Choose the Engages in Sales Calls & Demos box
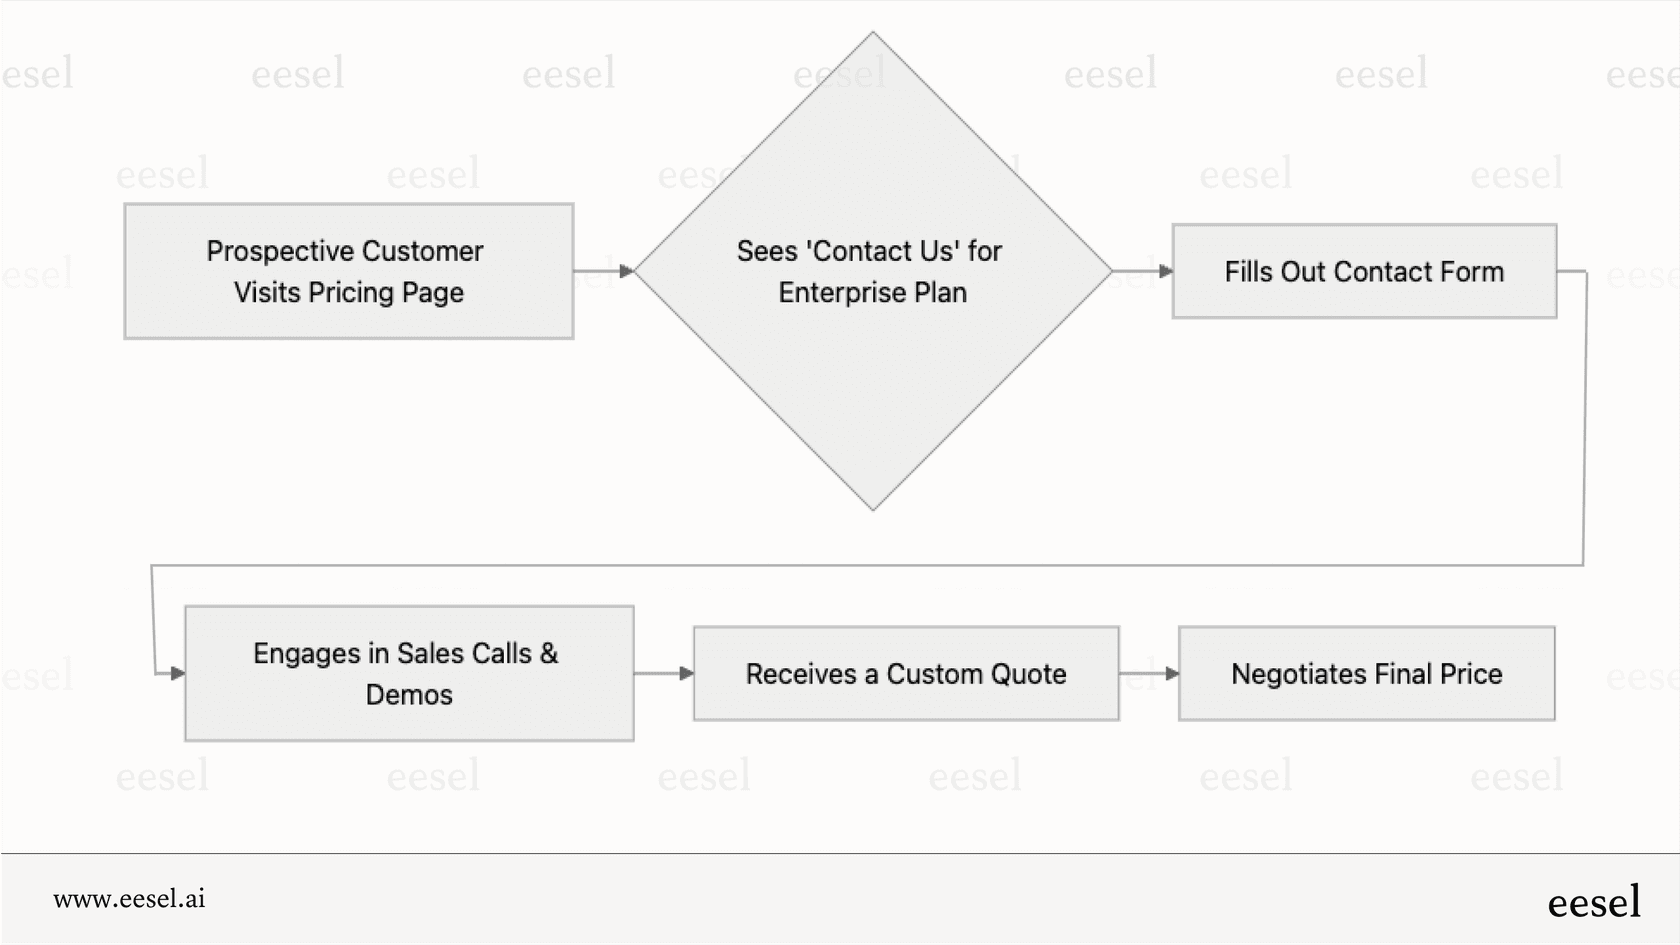 408,673
